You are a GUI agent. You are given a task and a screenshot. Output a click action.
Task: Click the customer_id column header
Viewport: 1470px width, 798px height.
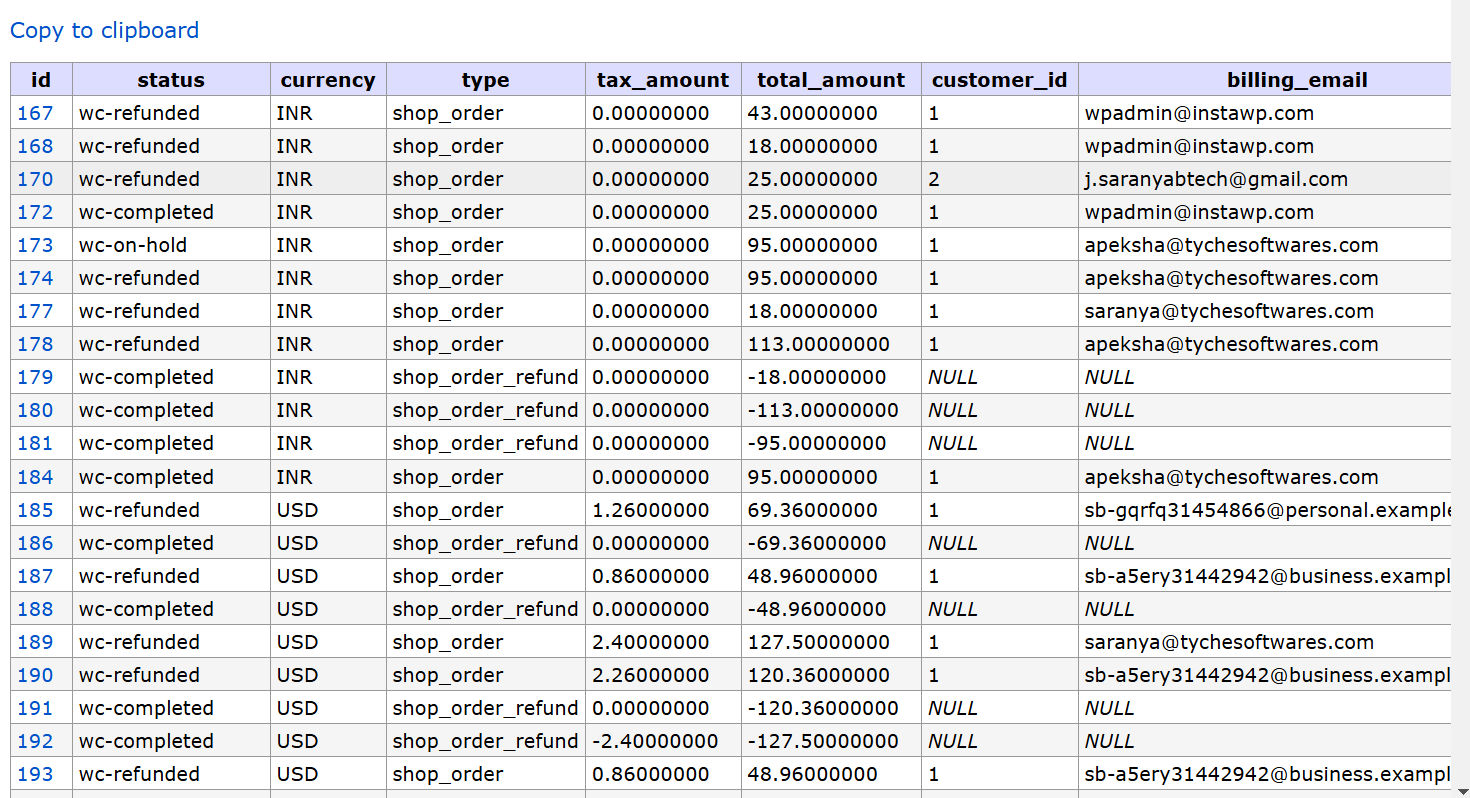999,80
